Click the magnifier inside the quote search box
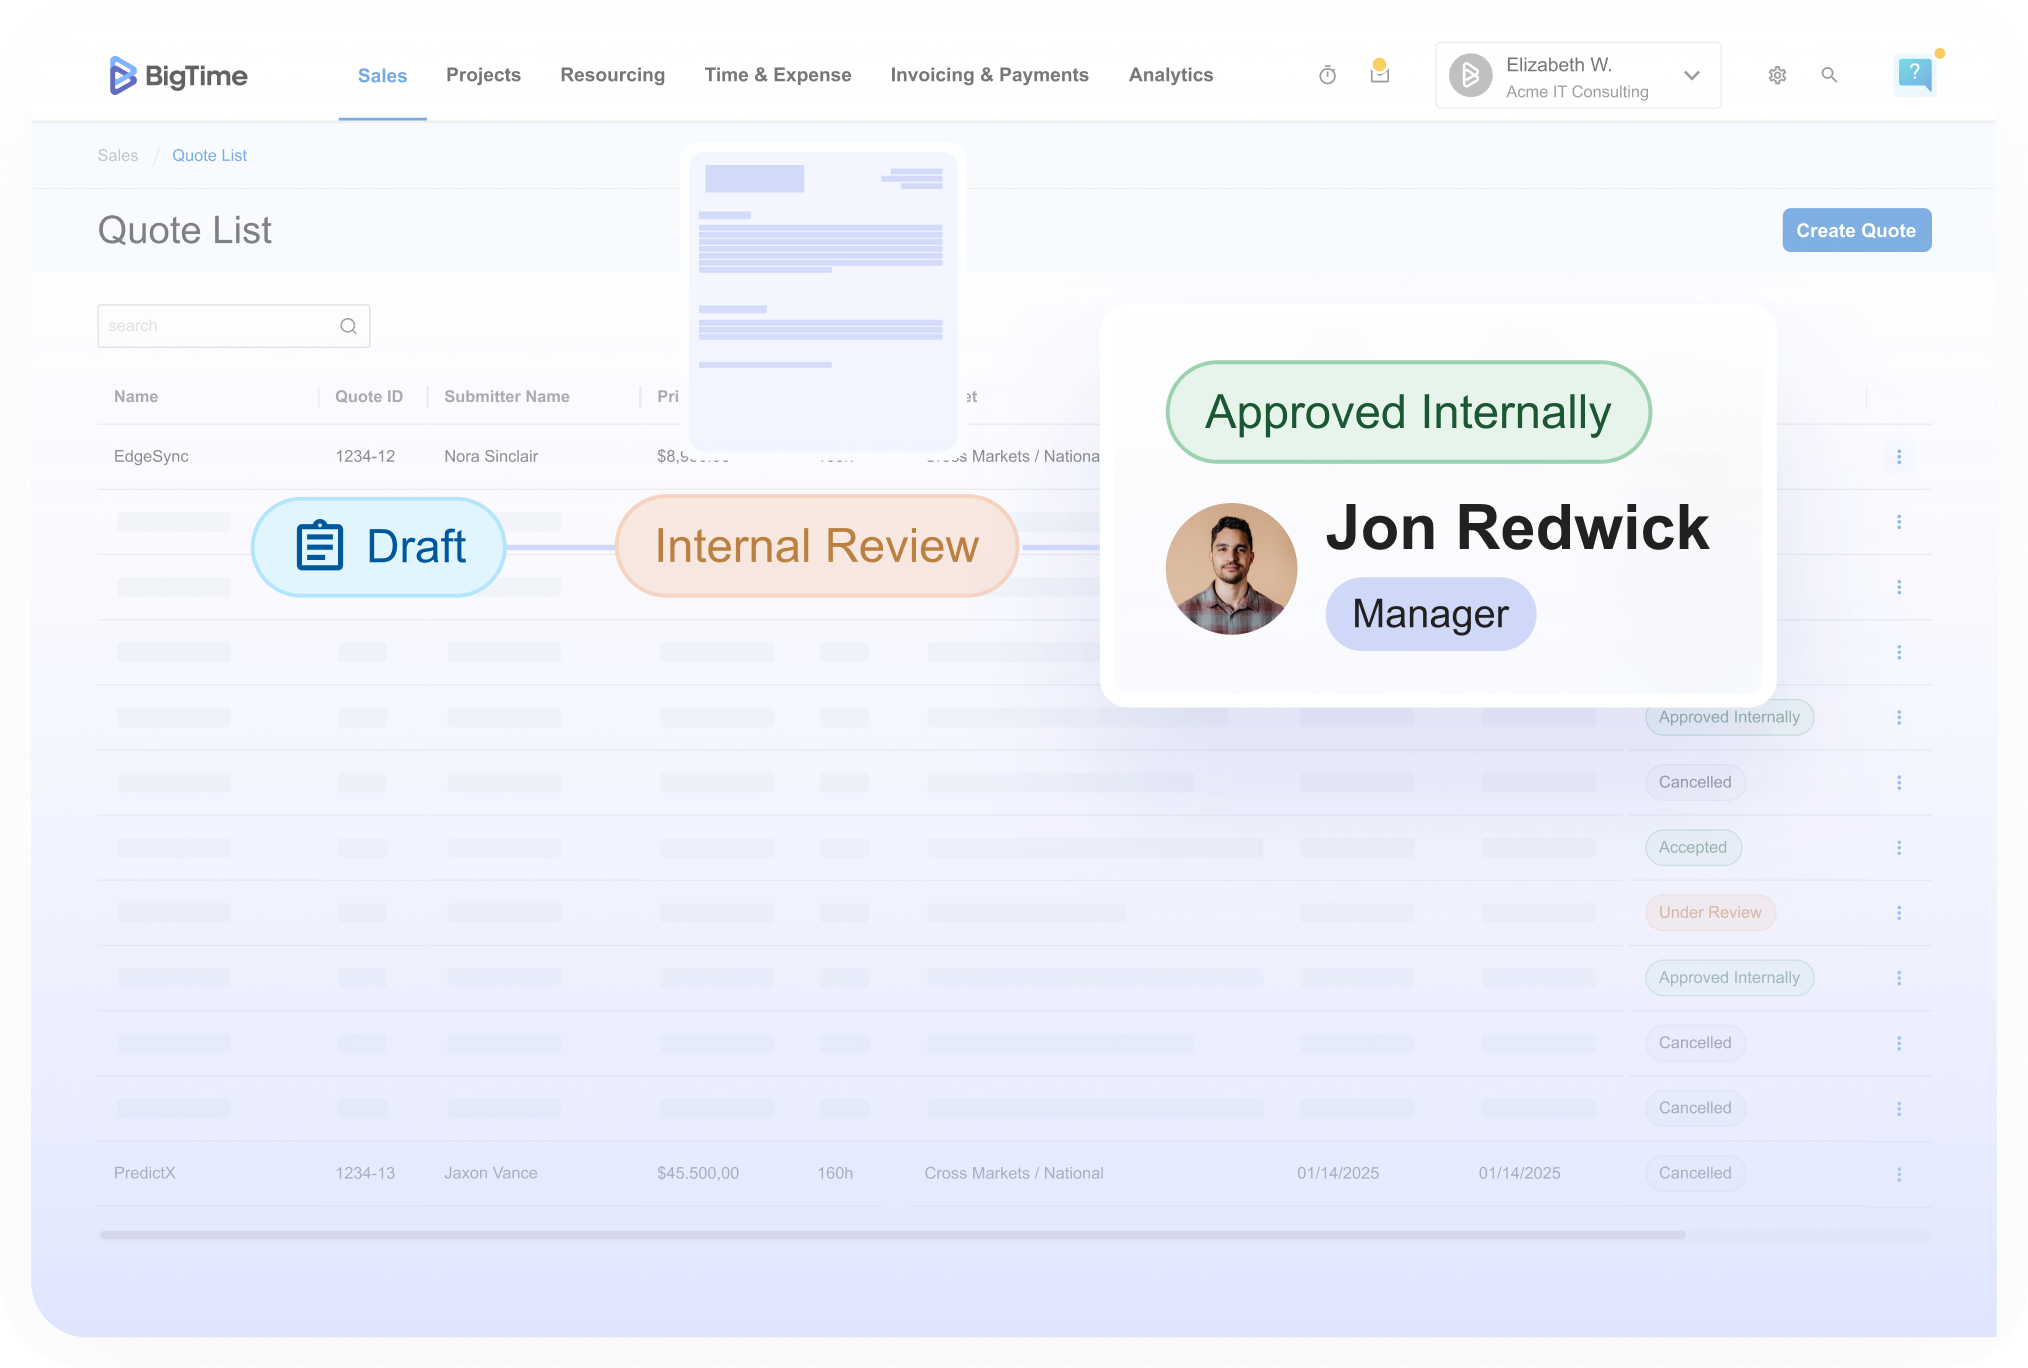The width and height of the screenshot is (2028, 1368). tap(348, 326)
